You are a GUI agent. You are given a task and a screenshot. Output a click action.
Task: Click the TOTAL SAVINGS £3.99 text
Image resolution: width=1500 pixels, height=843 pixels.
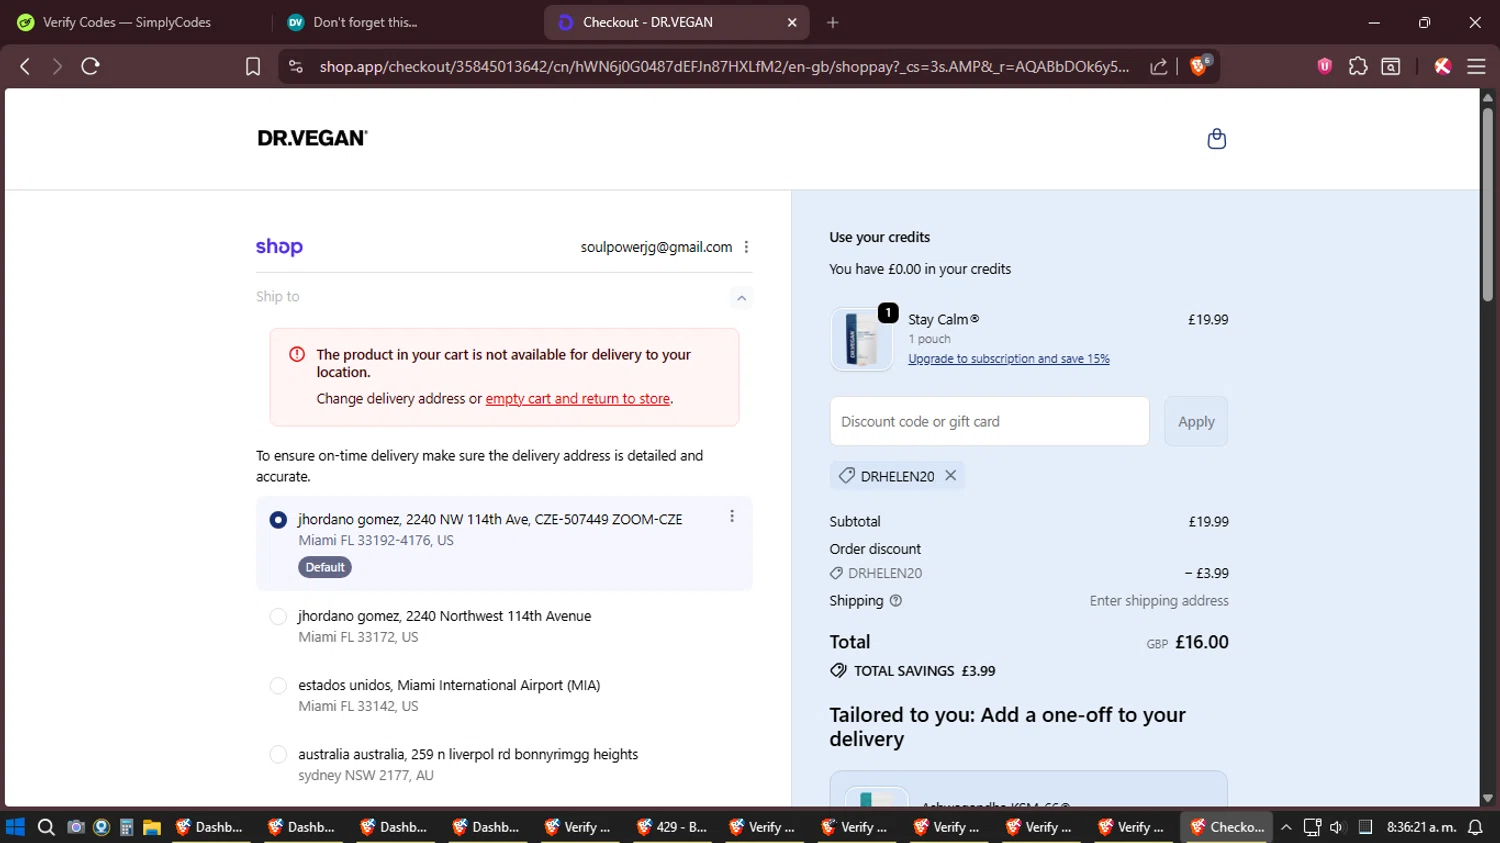click(x=924, y=671)
